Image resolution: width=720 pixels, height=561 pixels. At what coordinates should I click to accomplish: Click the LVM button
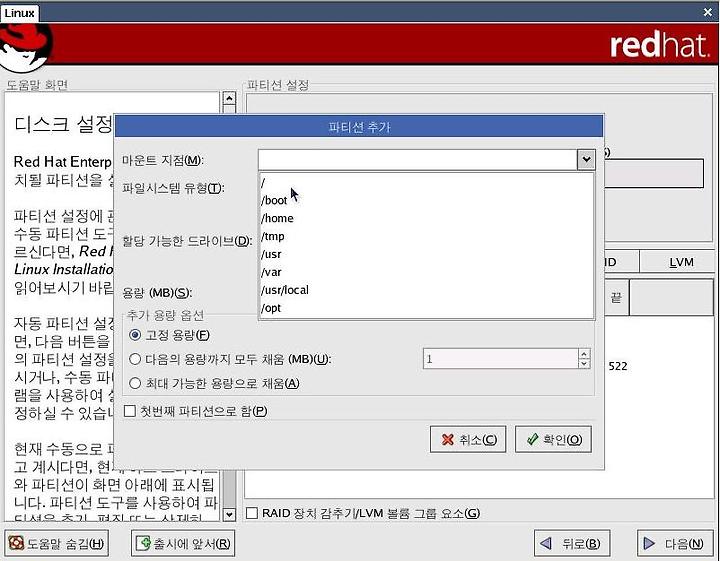[x=677, y=262]
